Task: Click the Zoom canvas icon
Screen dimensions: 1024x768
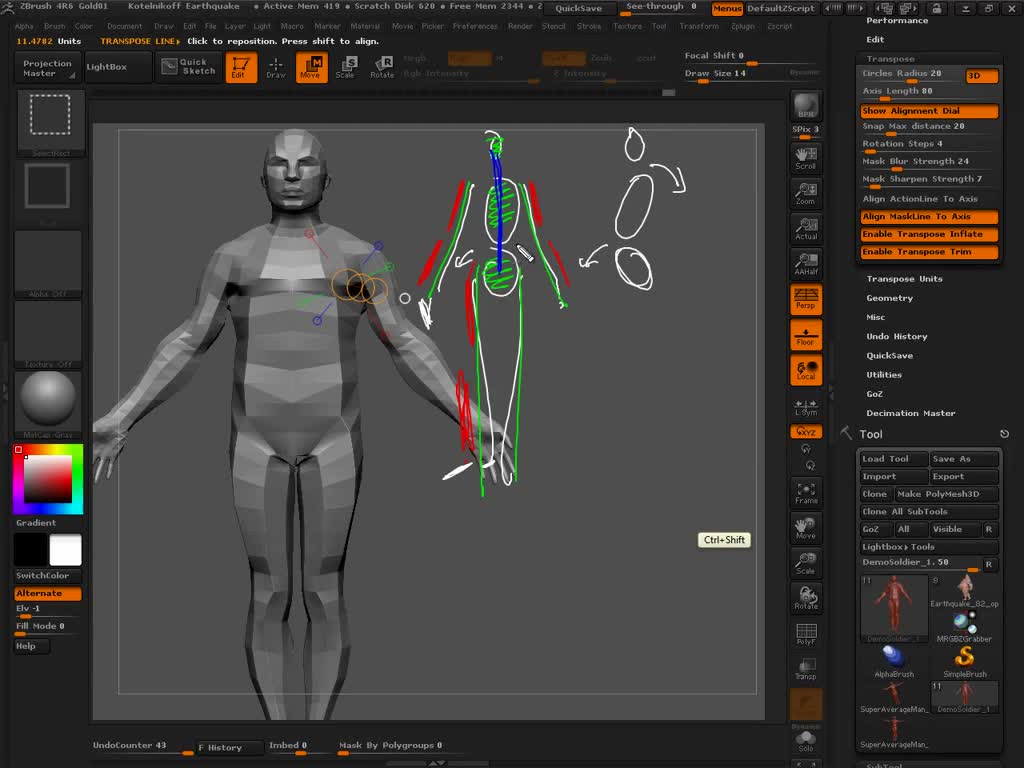Action: pos(806,193)
